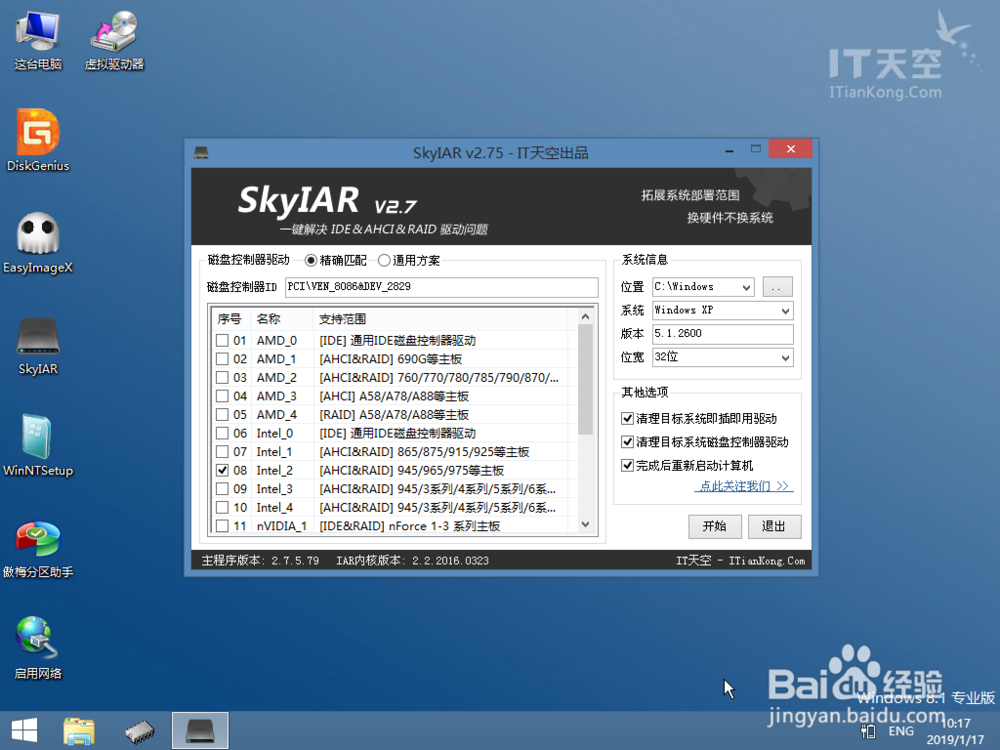Launch DiskGenius from the desktop
This screenshot has width=1000, height=750.
[x=38, y=140]
